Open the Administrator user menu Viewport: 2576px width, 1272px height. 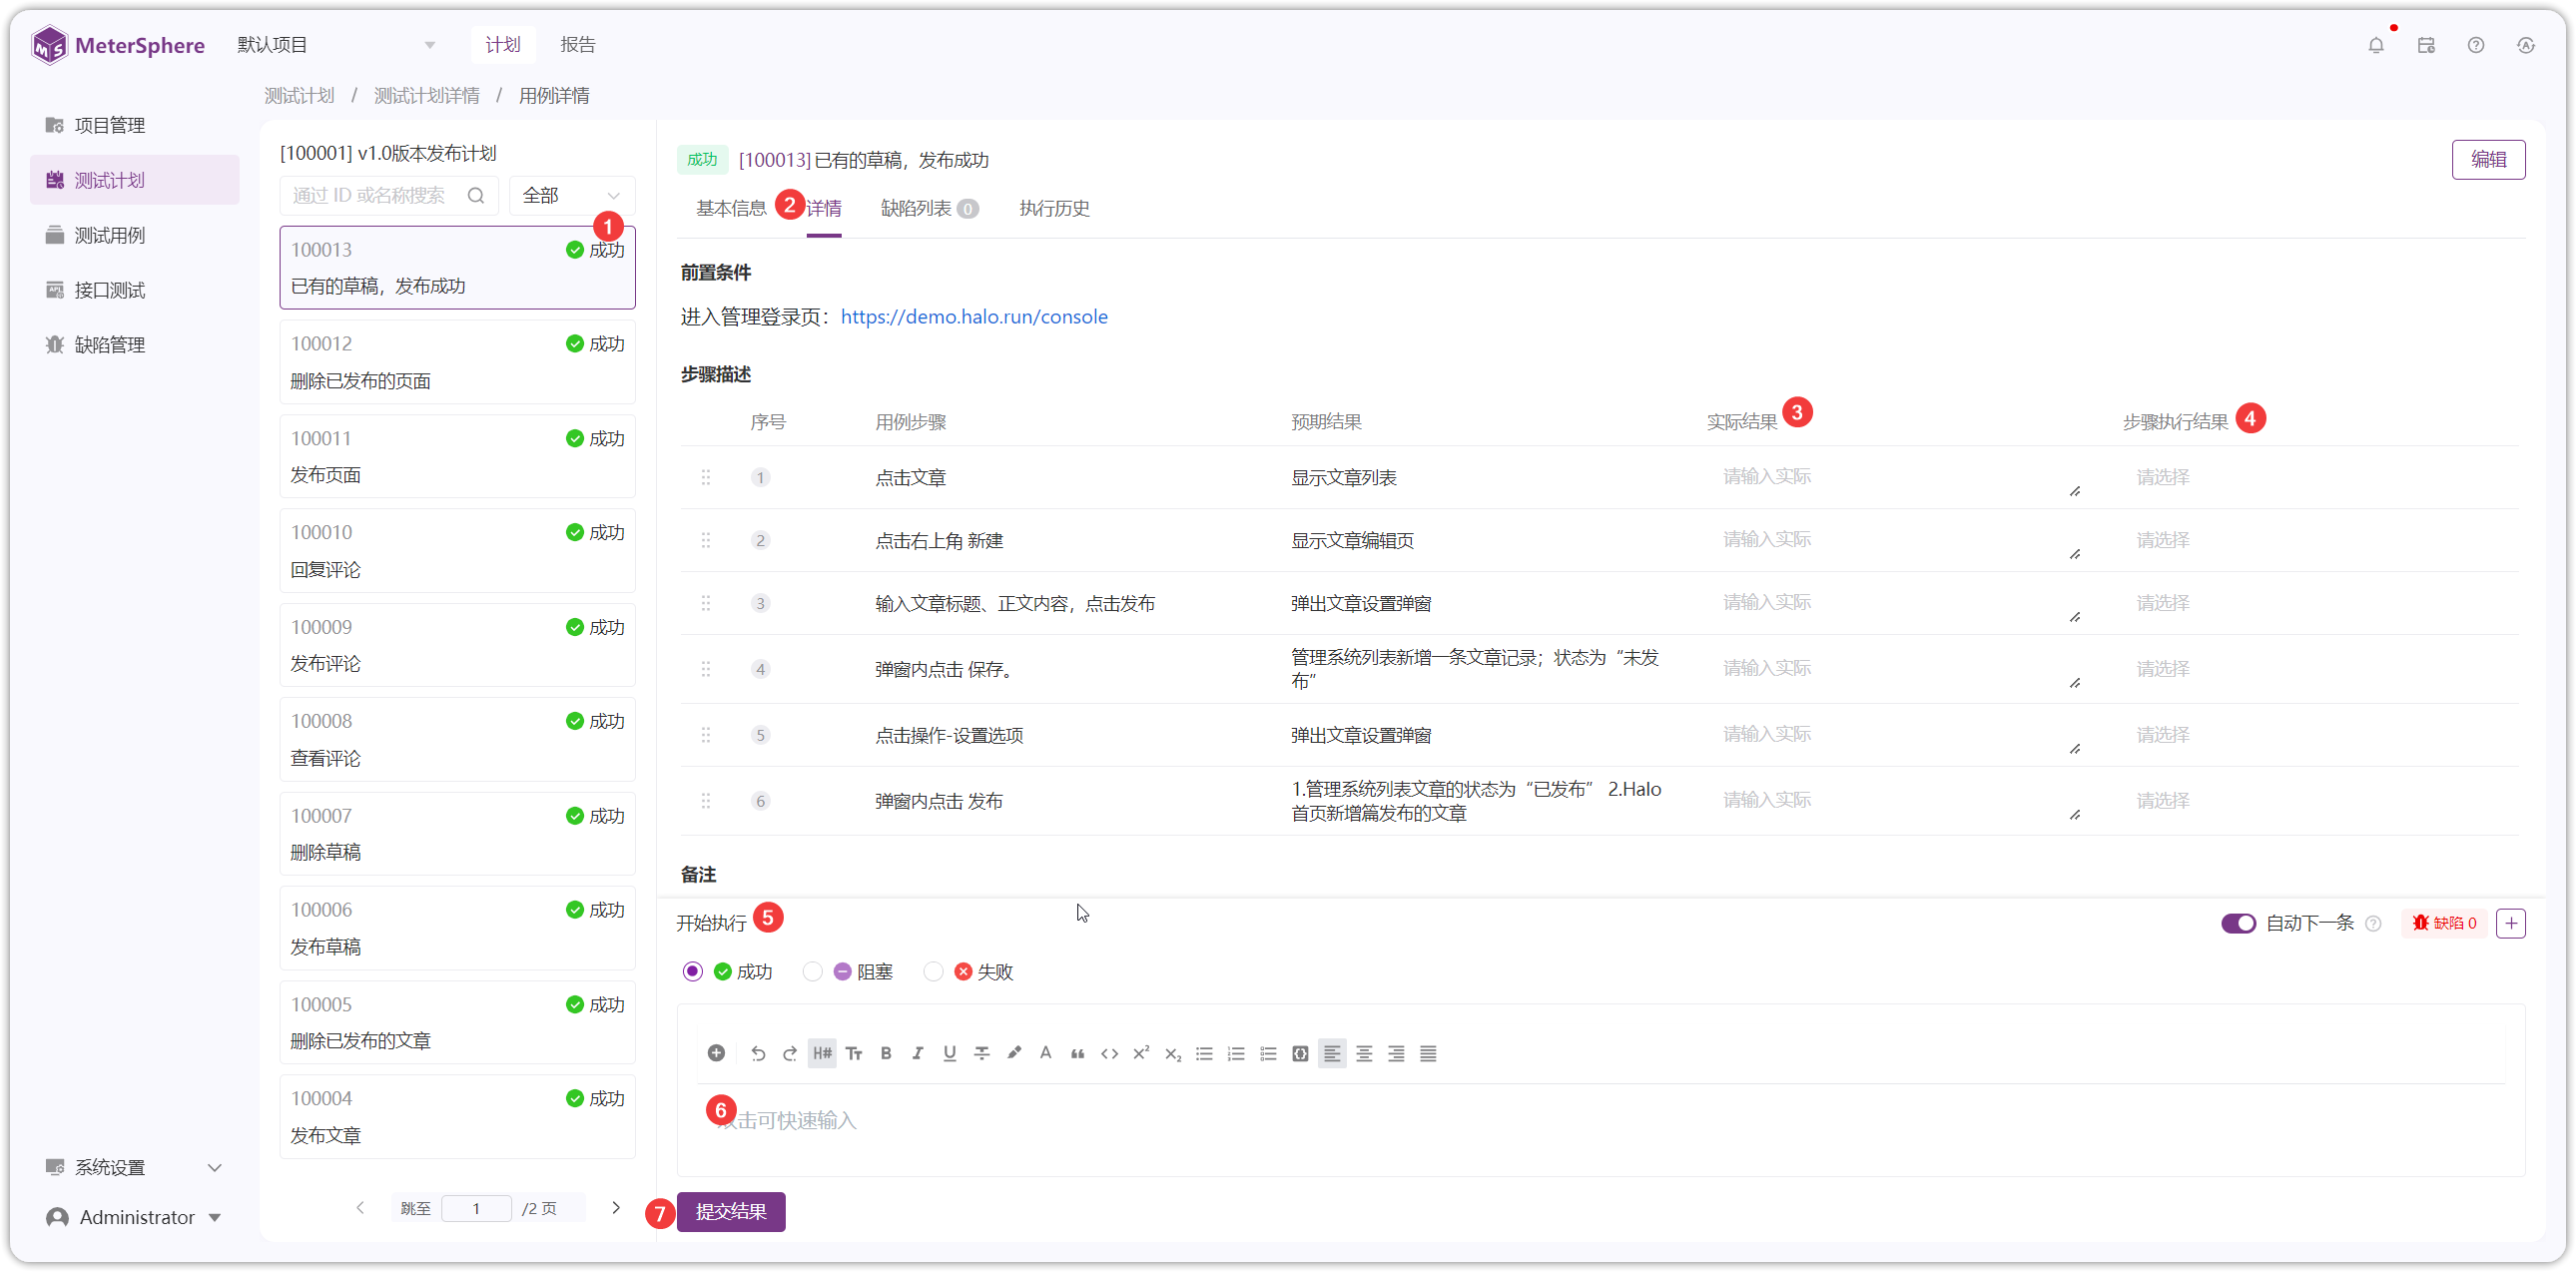click(x=134, y=1217)
